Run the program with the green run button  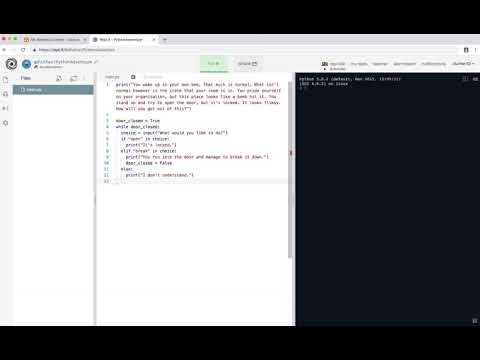(214, 63)
